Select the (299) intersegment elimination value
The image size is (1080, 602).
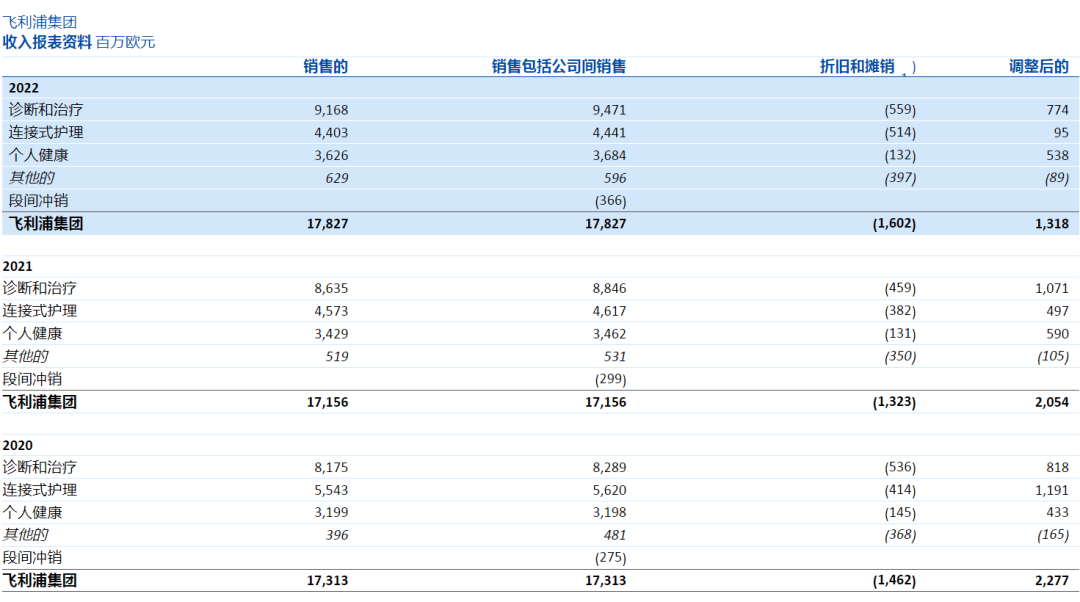(610, 379)
